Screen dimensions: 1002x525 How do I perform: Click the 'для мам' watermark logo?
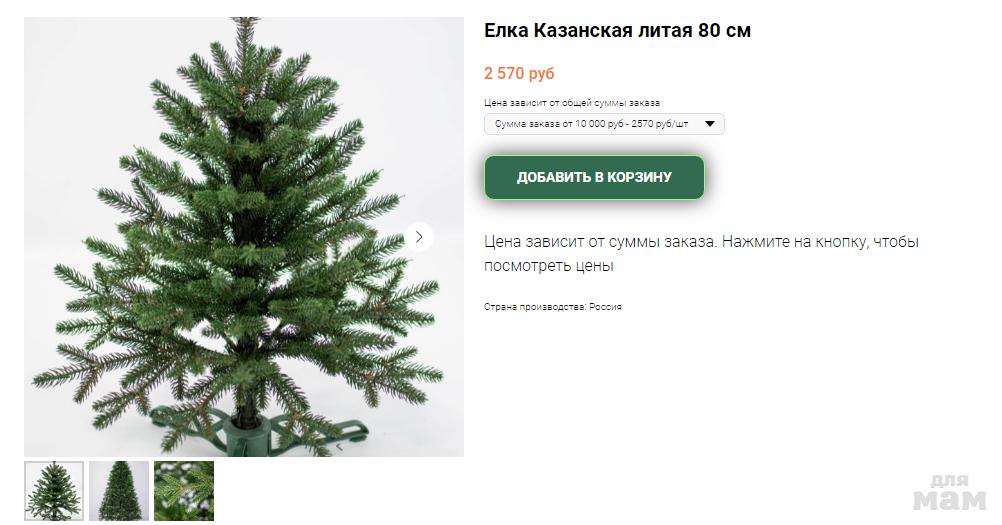click(x=950, y=492)
